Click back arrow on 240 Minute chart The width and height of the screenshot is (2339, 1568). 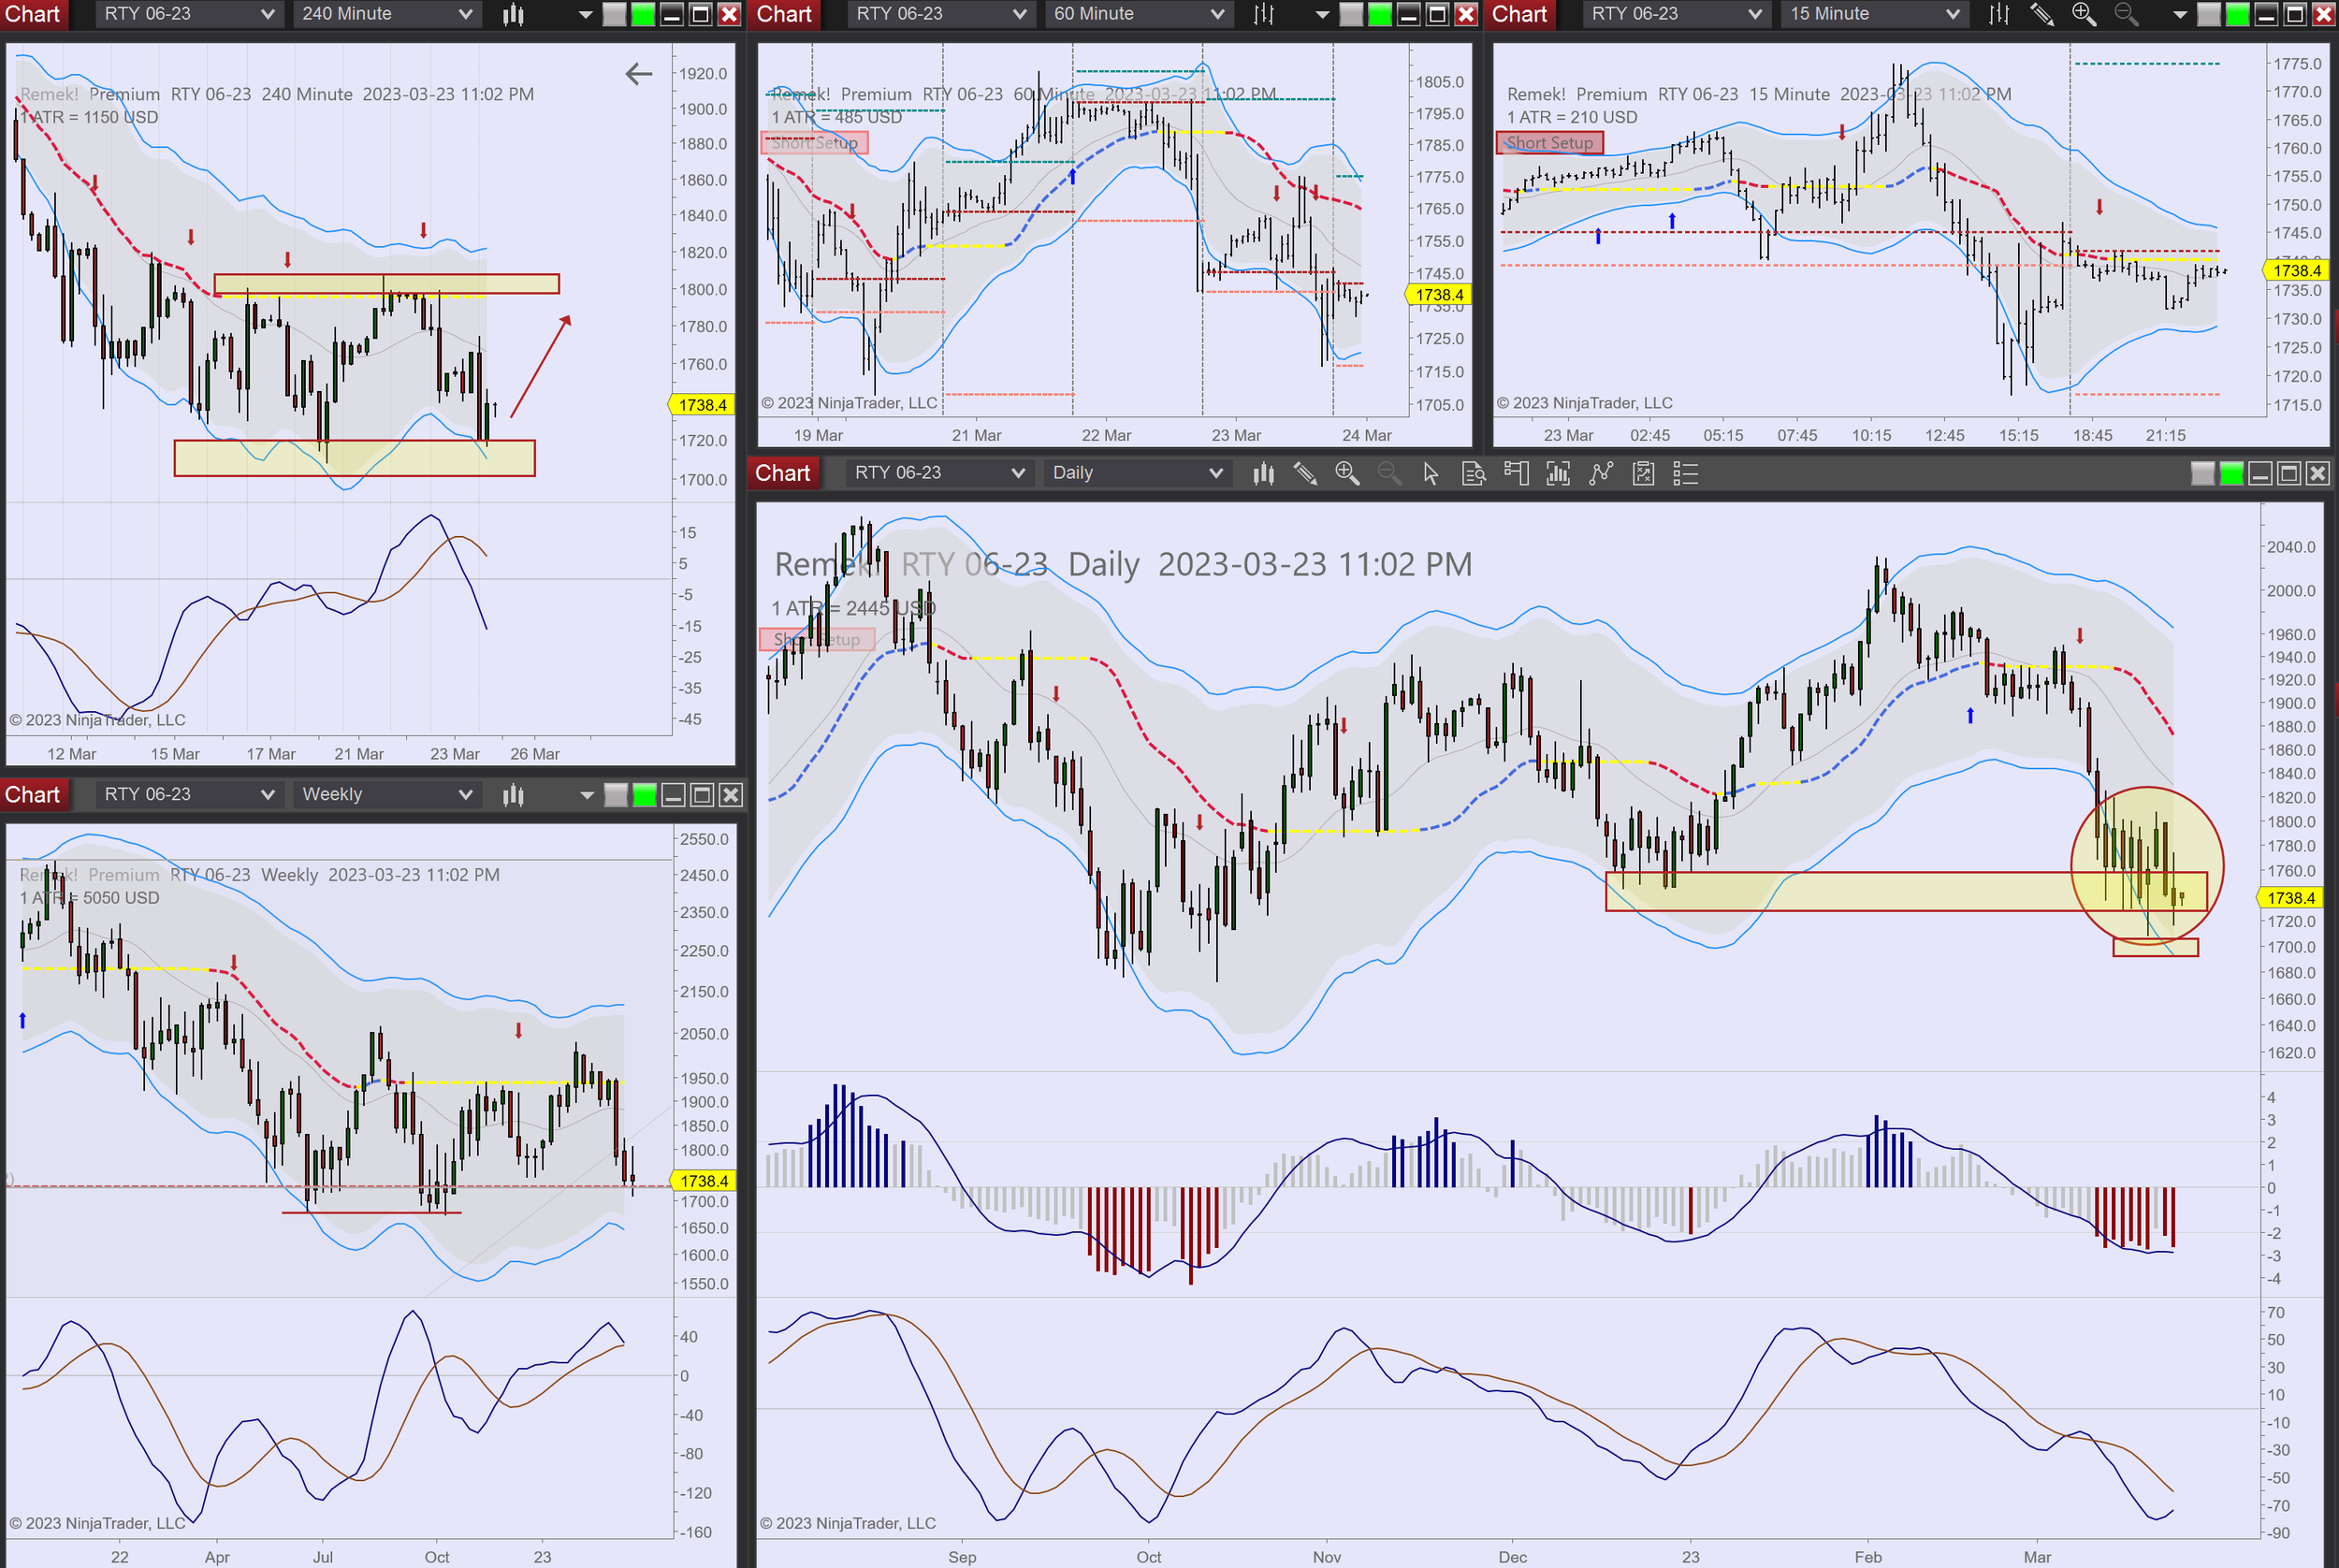pos(638,74)
